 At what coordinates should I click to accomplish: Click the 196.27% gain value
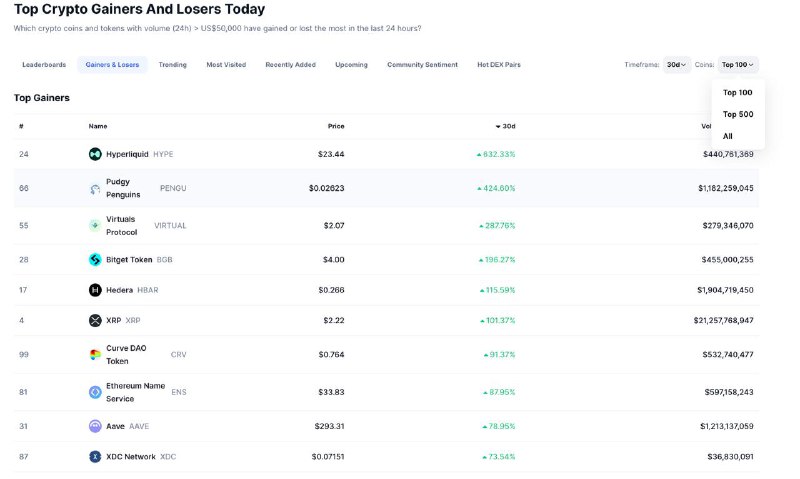click(497, 260)
